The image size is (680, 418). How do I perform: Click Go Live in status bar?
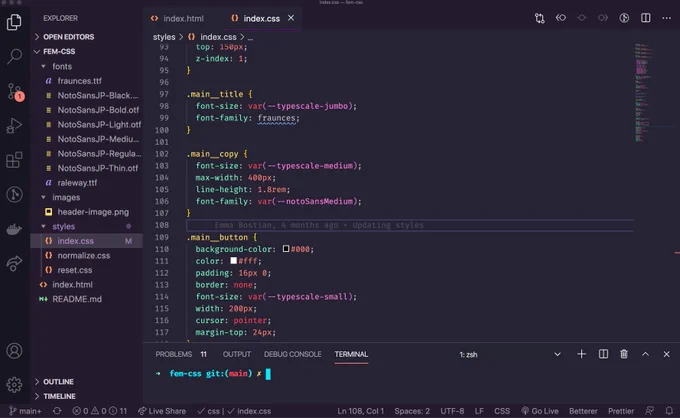click(539, 411)
